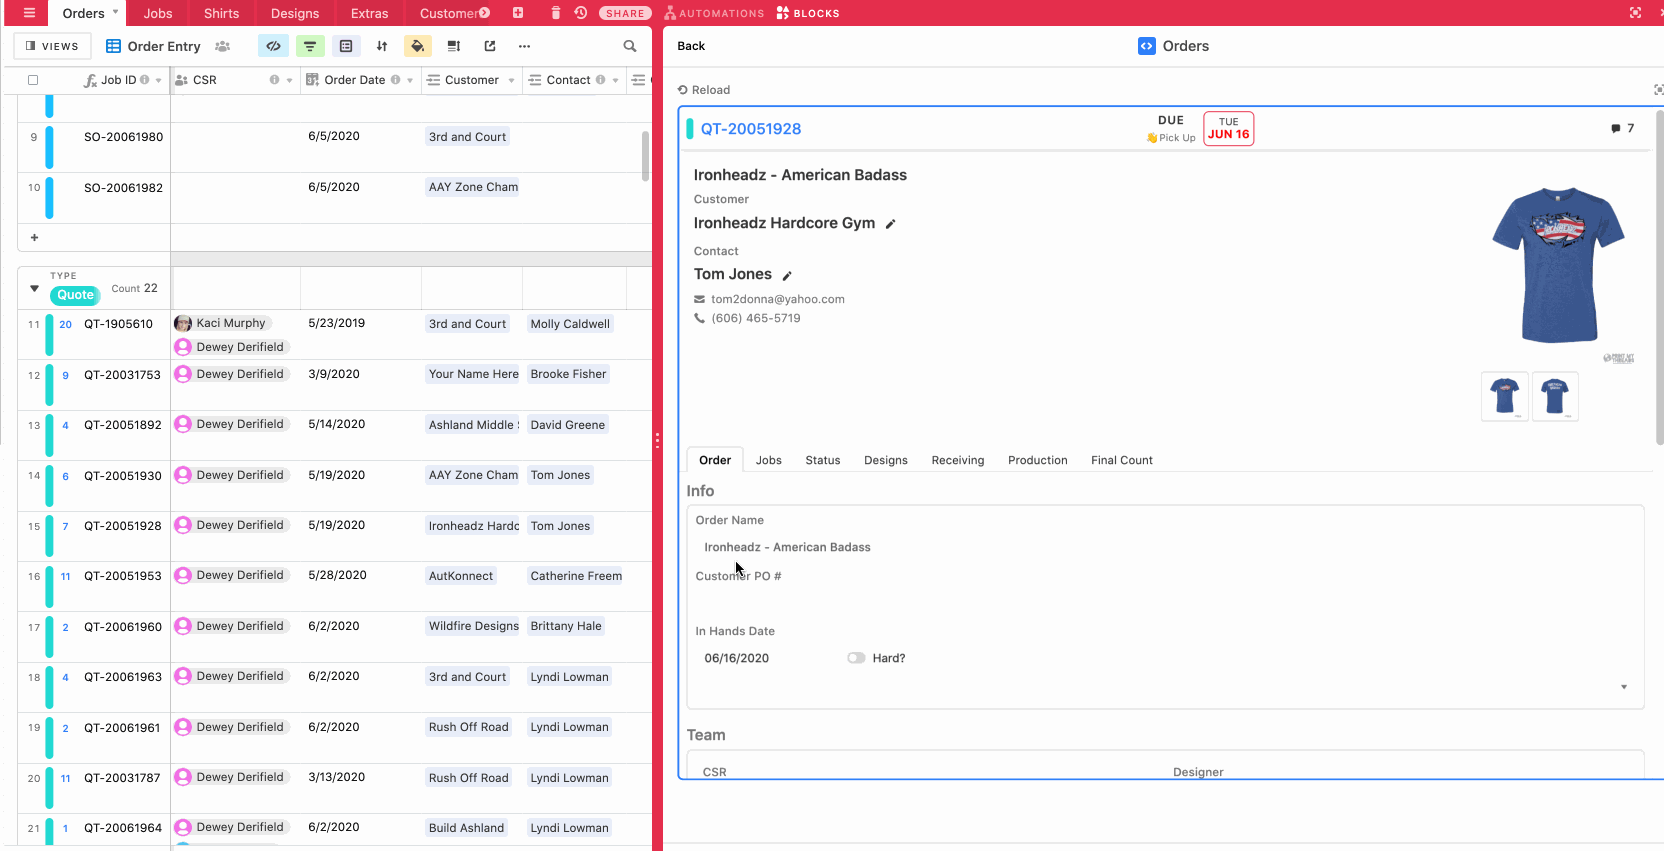The width and height of the screenshot is (1664, 851).
Task: Click the In Hands Date field 06/16/2020
Action: coord(737,658)
